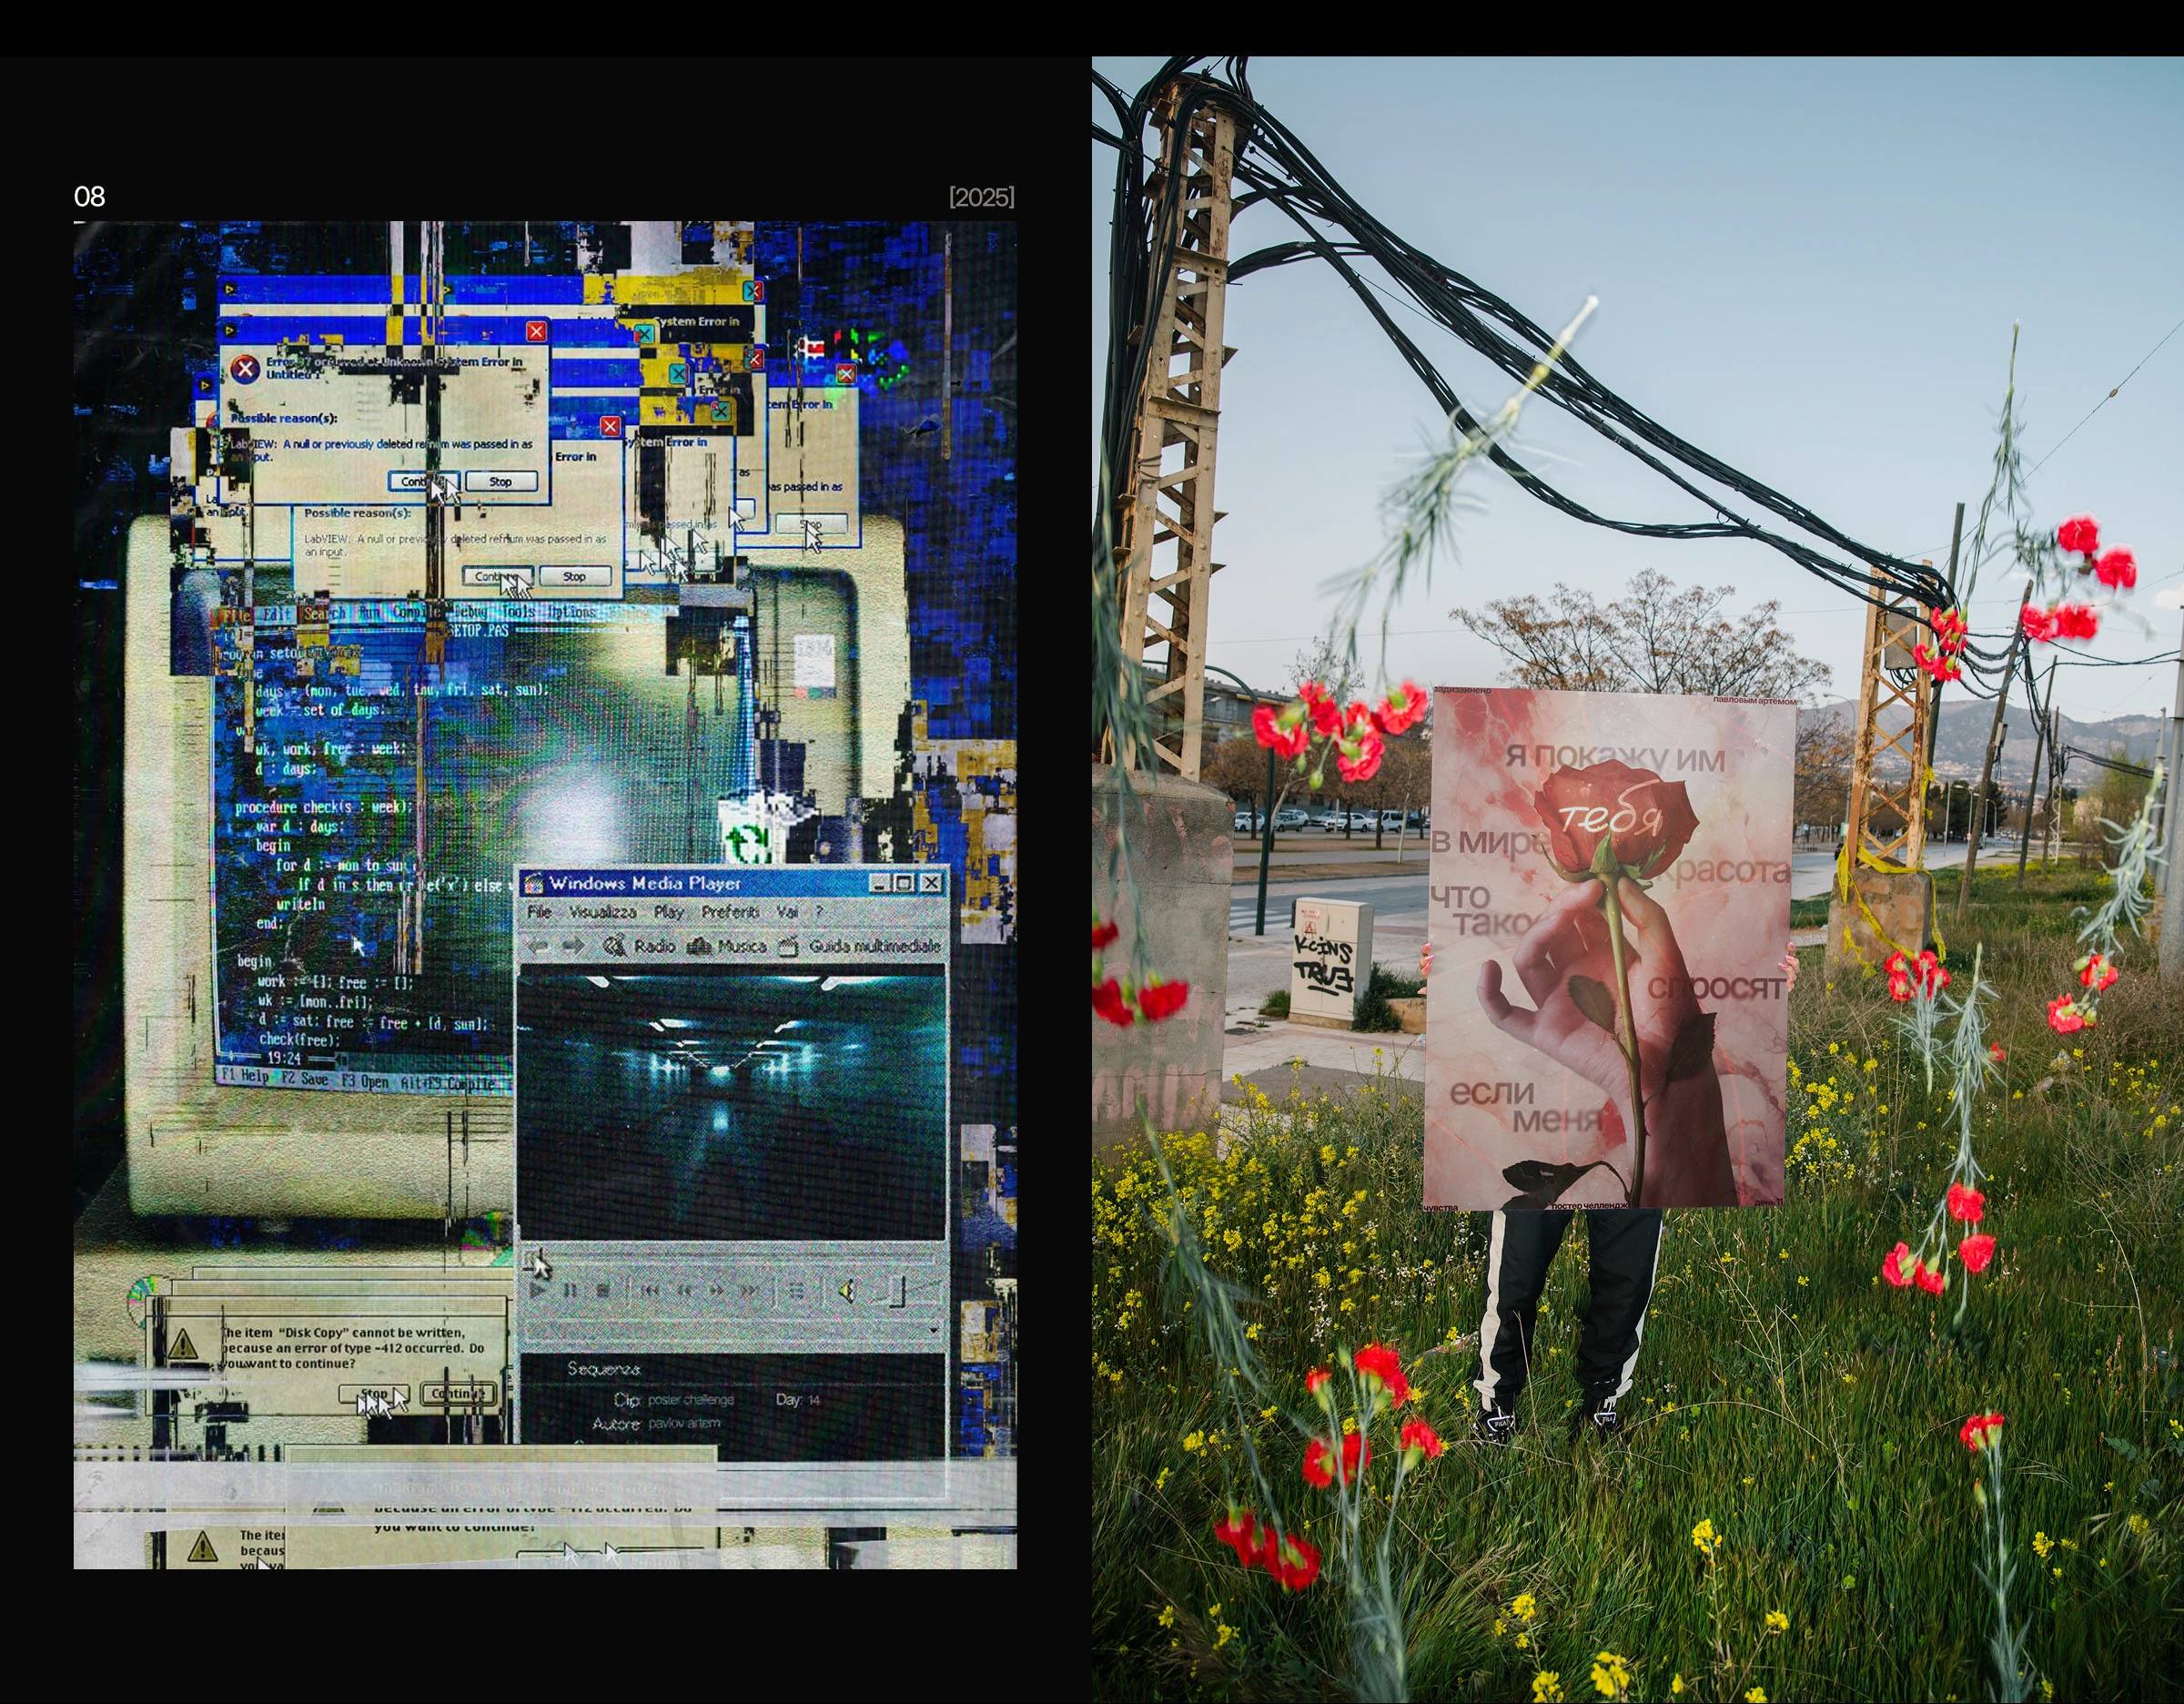
Task: Click Stop in the Disk Copy error dialog
Action: (x=374, y=1394)
